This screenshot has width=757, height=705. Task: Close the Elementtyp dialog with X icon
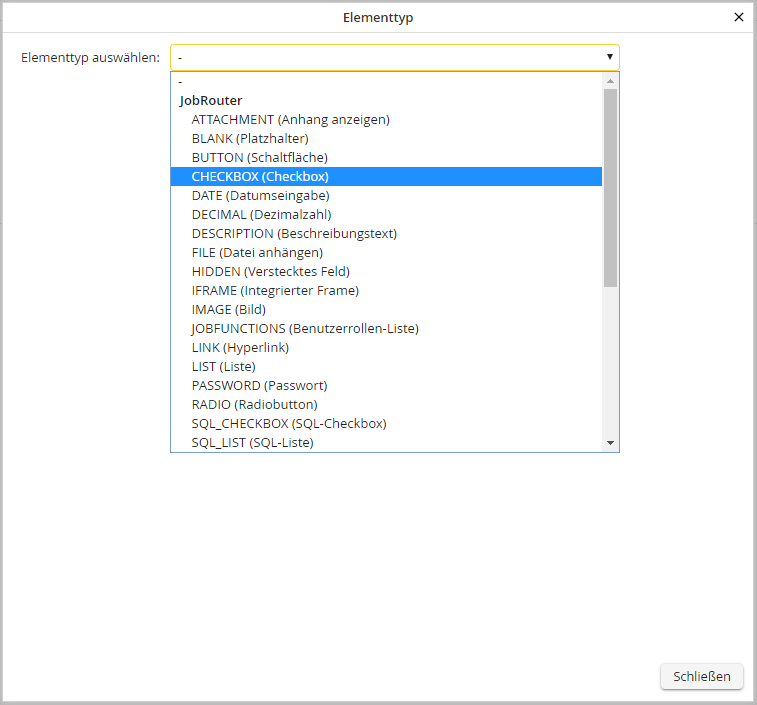click(x=739, y=17)
